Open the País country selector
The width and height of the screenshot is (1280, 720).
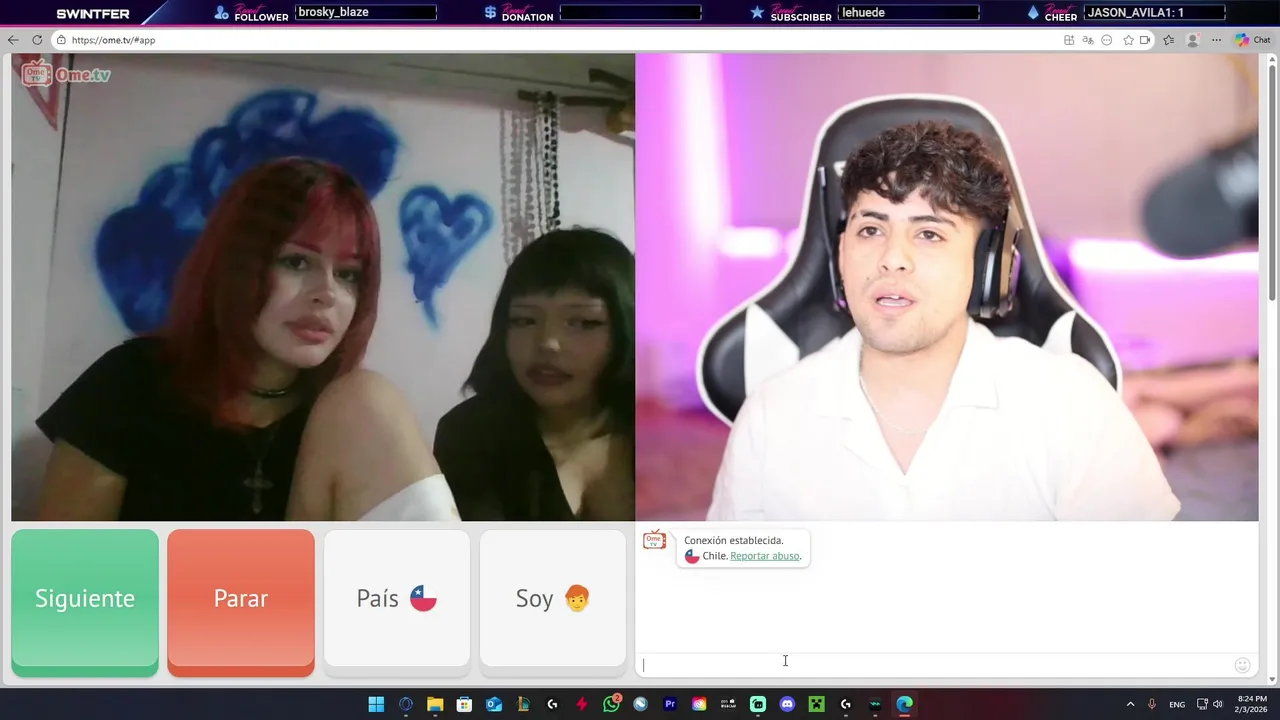(x=397, y=598)
